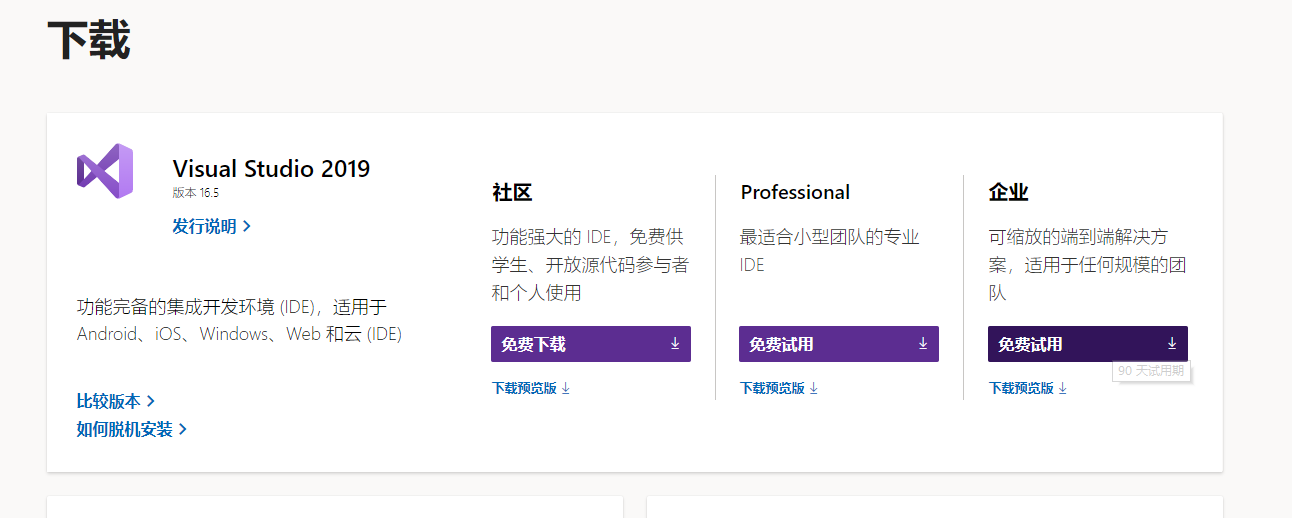
Task: Click the 最适合小型团队的专业 IDE description
Action: click(x=830, y=251)
